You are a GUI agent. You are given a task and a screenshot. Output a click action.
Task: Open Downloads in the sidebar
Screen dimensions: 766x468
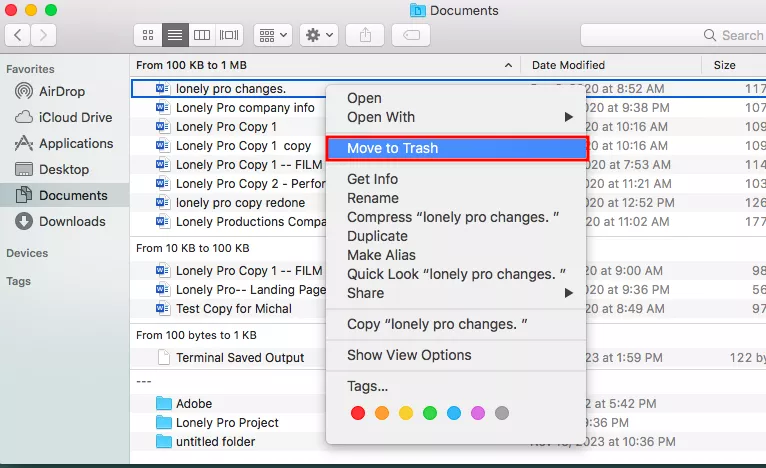[71, 221]
